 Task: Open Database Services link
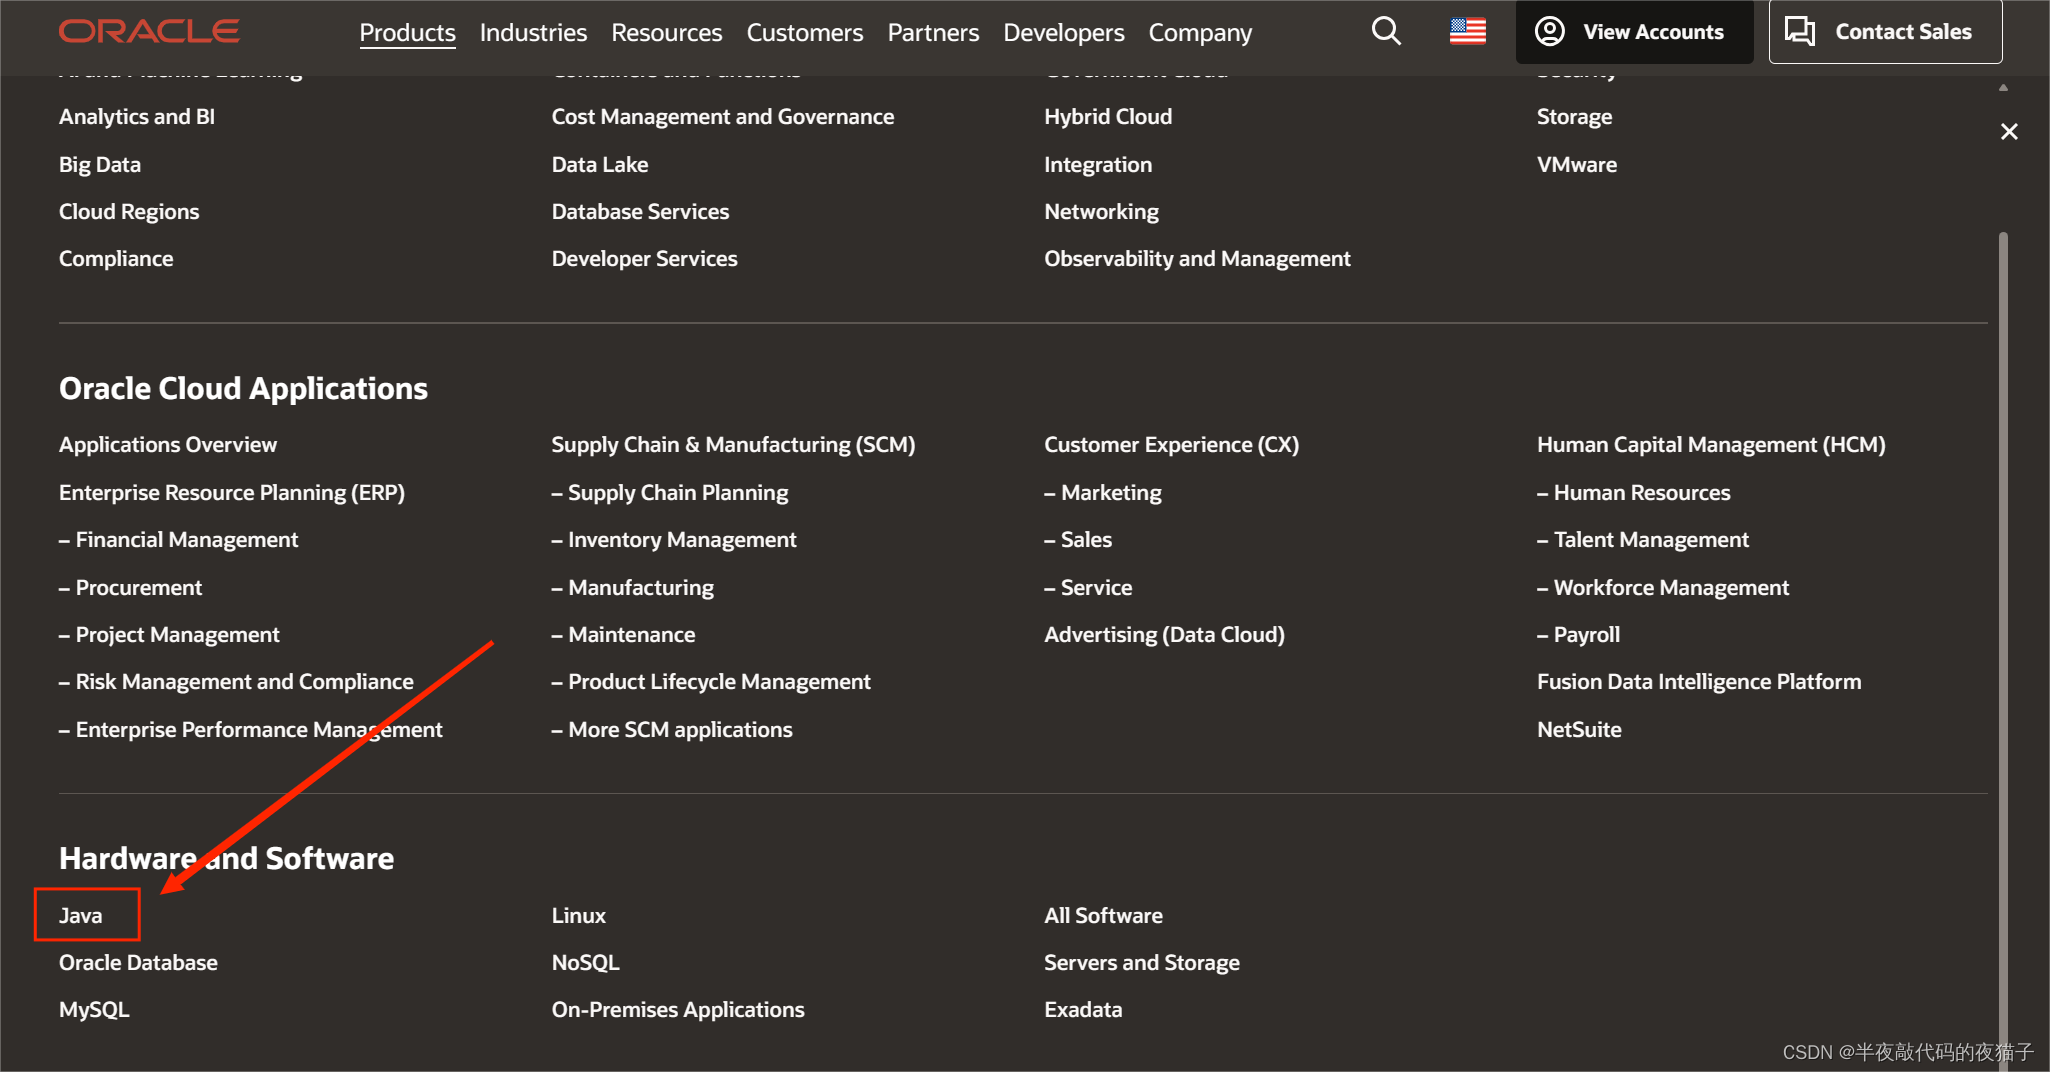coord(640,211)
